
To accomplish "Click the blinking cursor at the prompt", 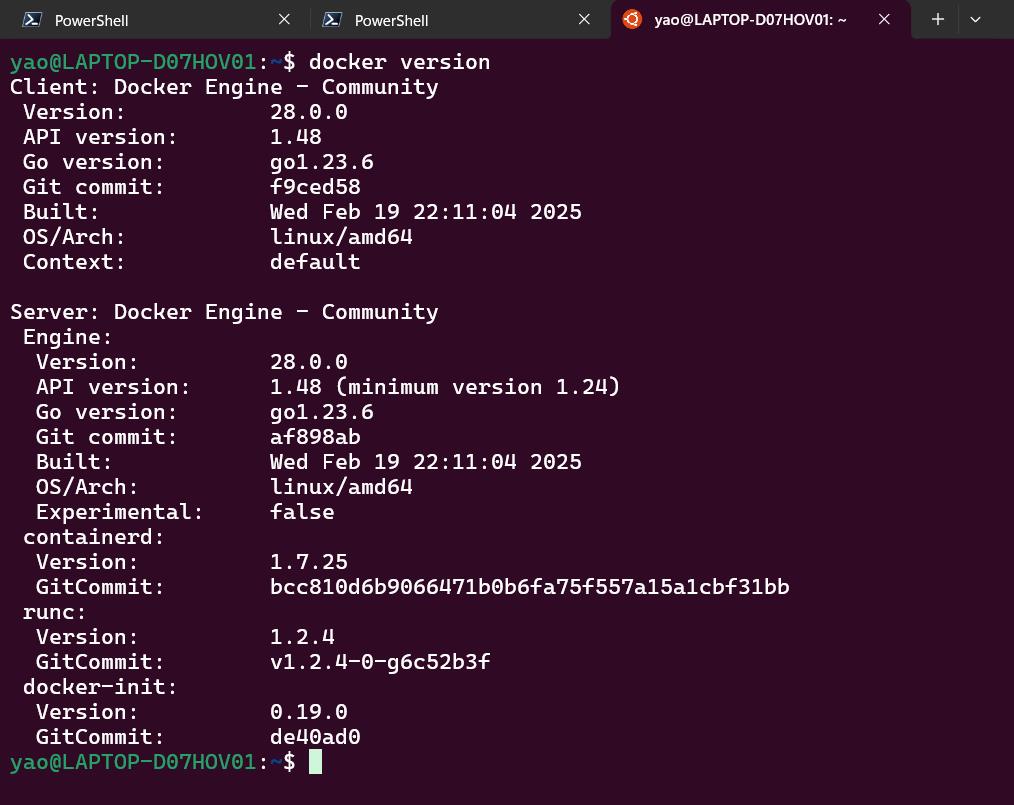I will (315, 761).
